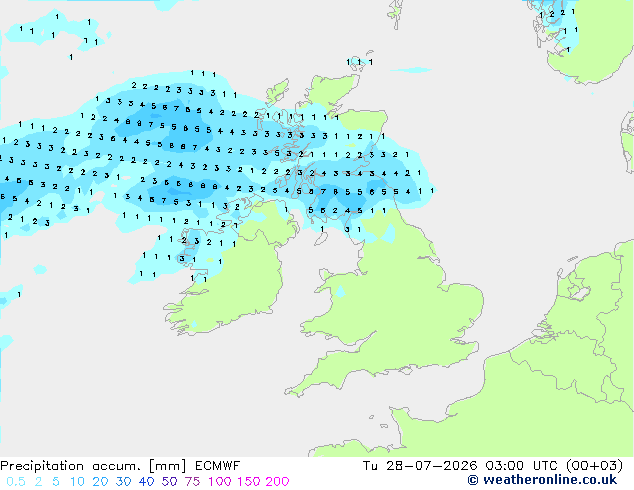Click the [mm] unit label
634x490 pixels.
[168, 466]
